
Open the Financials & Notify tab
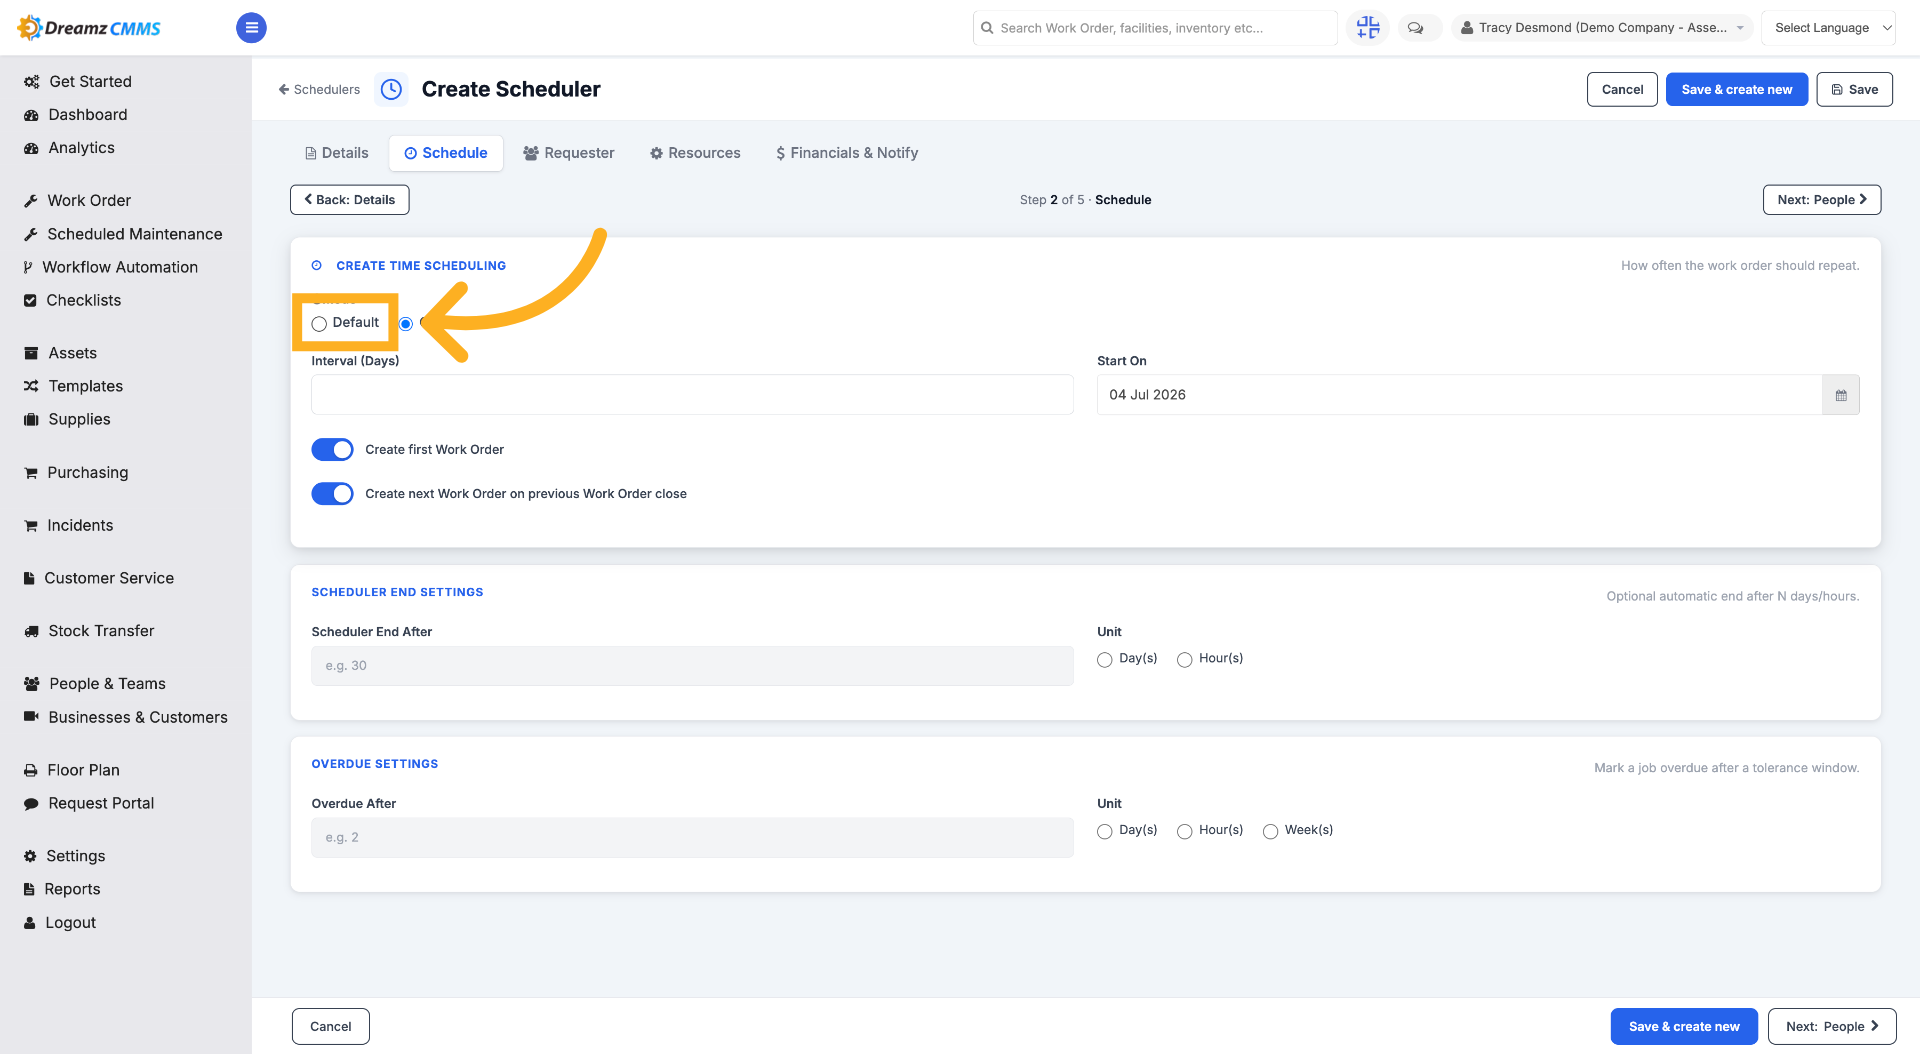click(847, 153)
